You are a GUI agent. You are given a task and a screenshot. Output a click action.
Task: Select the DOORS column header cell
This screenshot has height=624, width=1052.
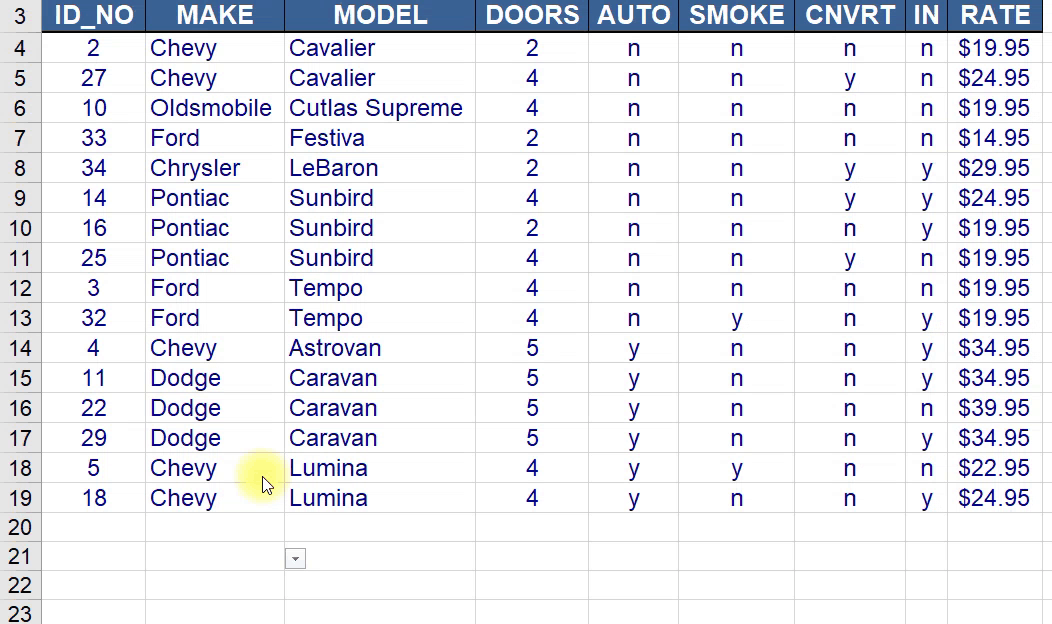[x=532, y=15]
